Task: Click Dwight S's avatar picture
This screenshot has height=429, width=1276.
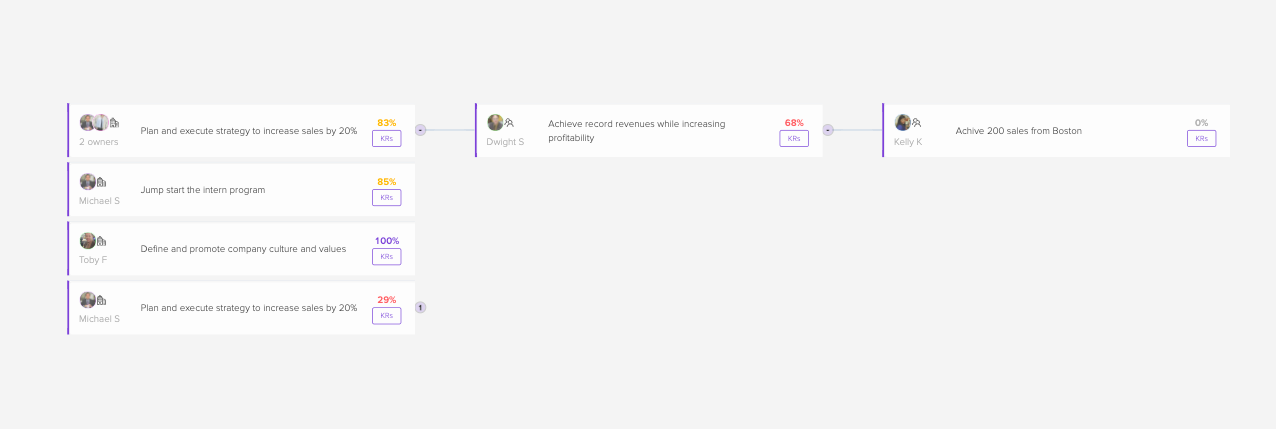Action: pyautogui.click(x=495, y=123)
